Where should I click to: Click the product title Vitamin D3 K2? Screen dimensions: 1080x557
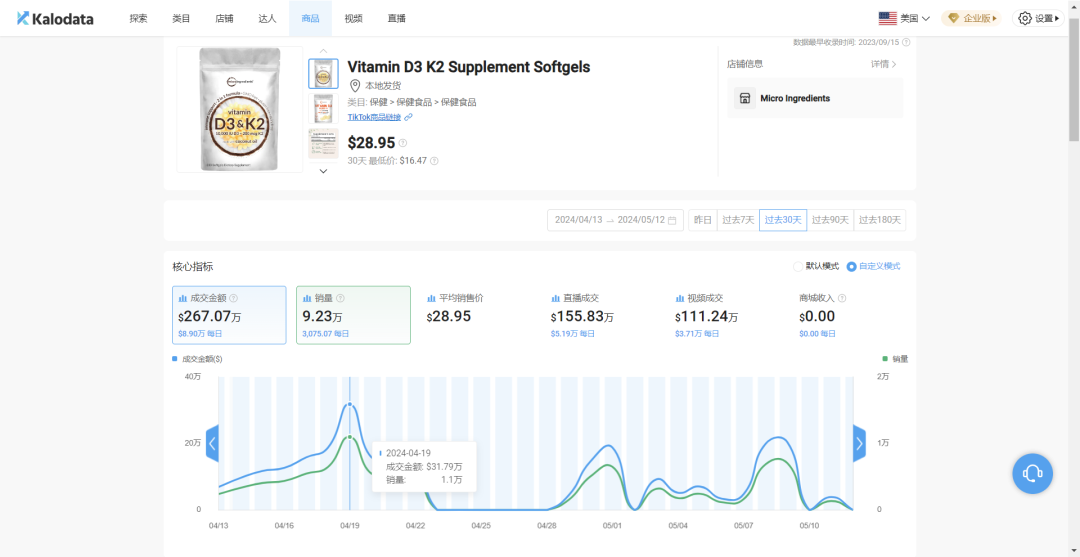(x=468, y=67)
